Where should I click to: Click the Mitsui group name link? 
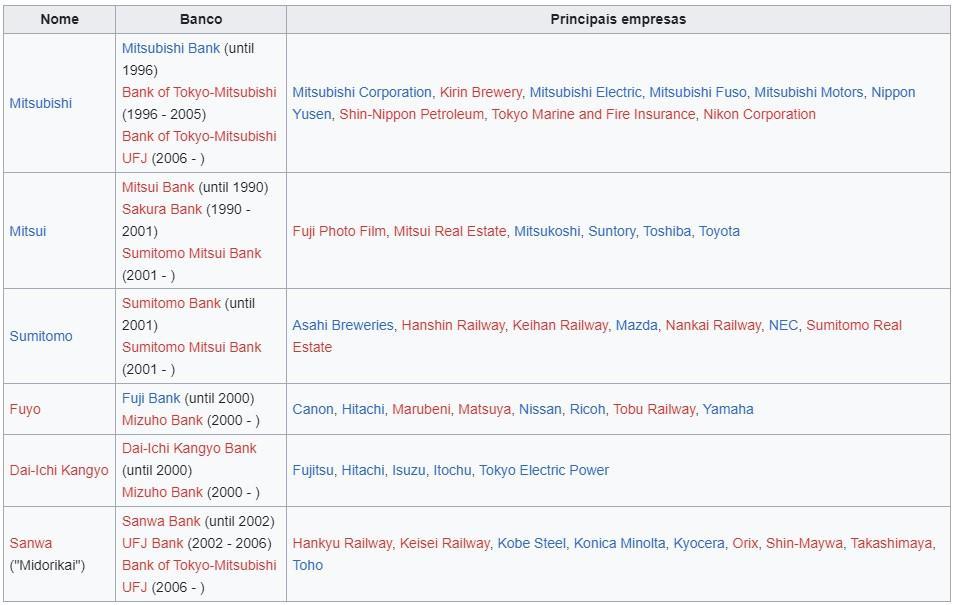tap(28, 231)
